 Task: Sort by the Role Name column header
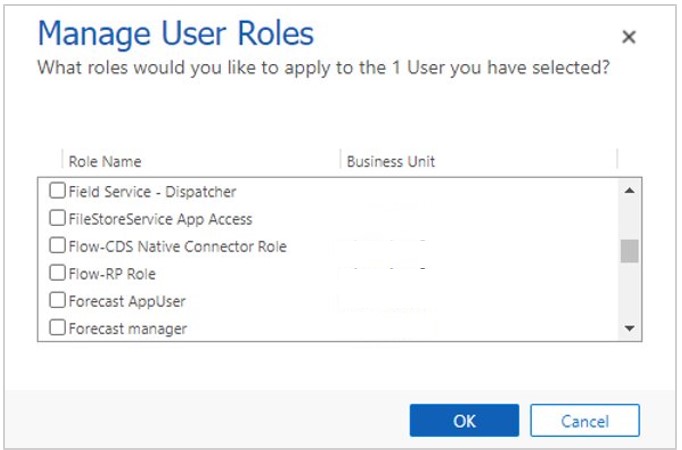[x=105, y=161]
